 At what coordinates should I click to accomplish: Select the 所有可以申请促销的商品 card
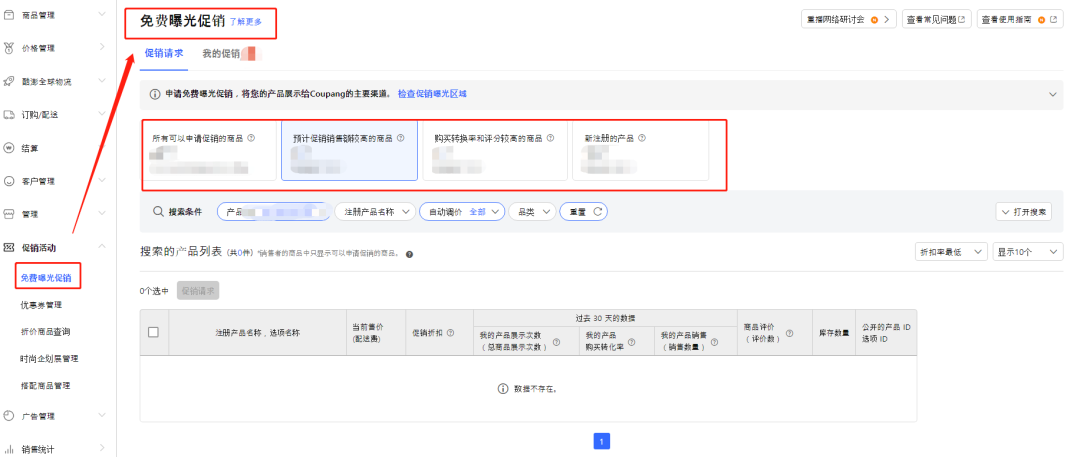click(x=209, y=151)
